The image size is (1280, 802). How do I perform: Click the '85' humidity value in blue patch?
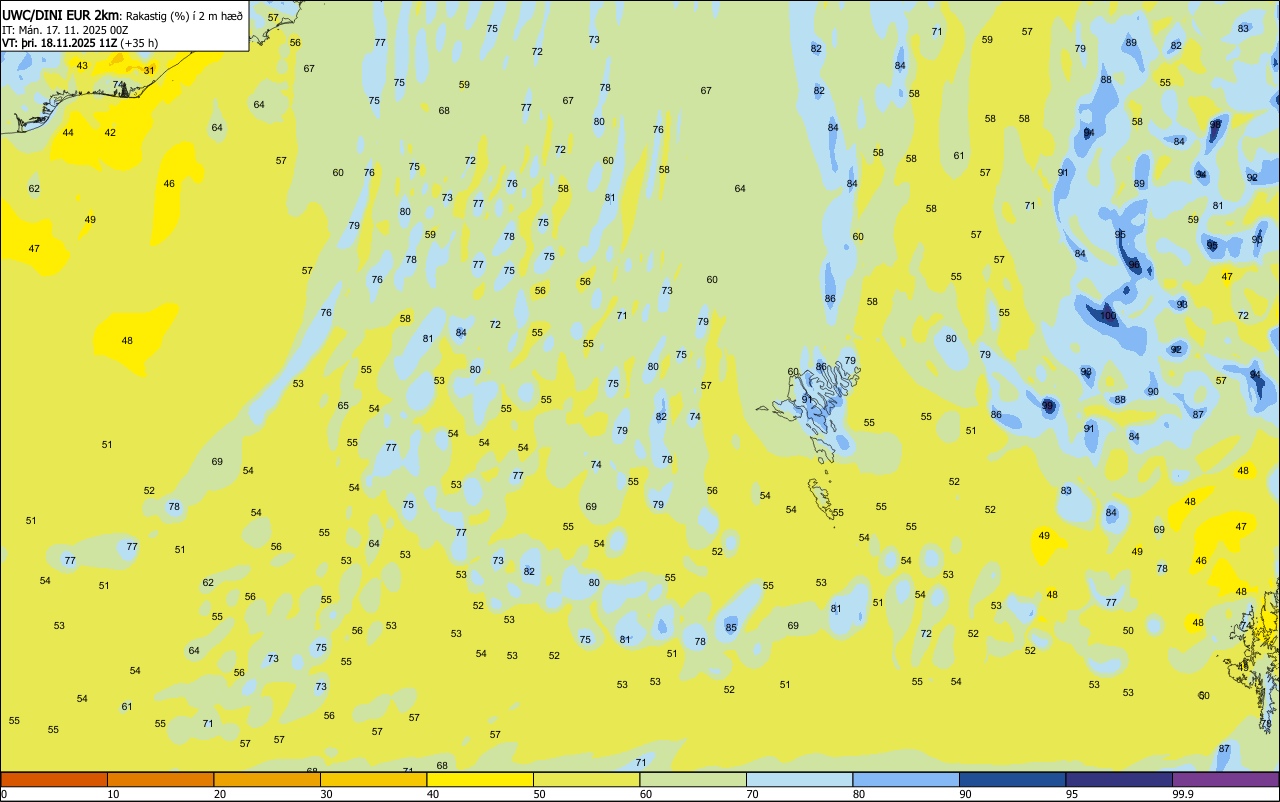click(x=731, y=628)
